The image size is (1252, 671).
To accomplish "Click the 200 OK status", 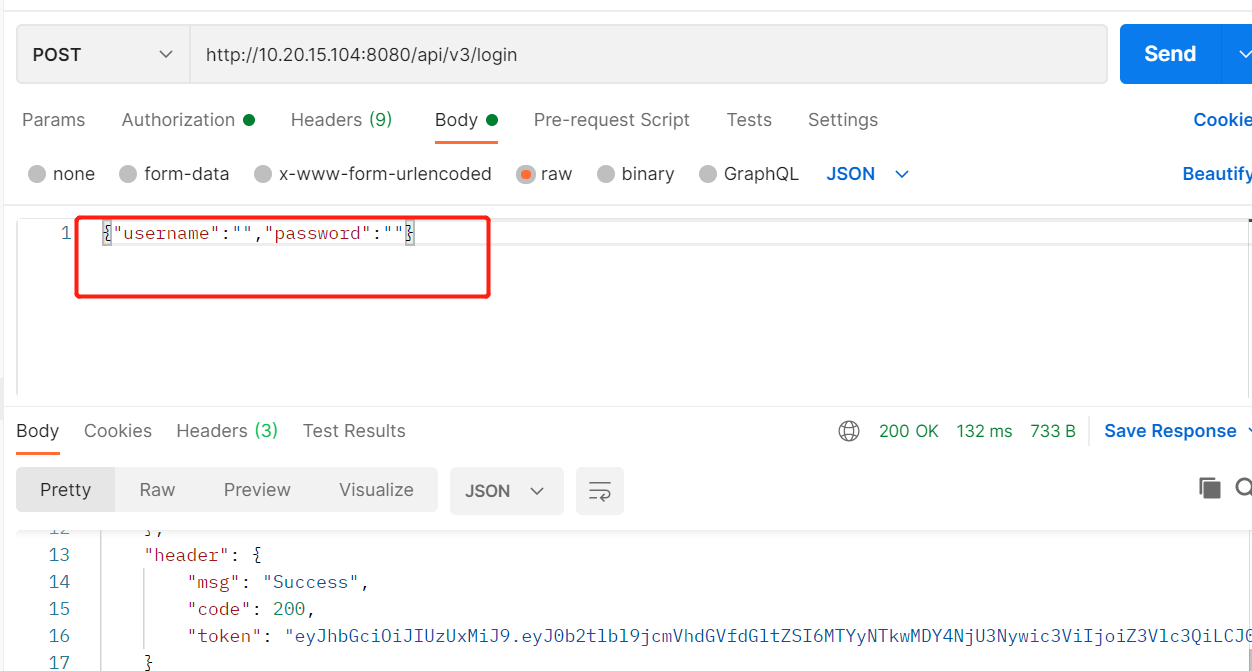I will (x=909, y=431).
